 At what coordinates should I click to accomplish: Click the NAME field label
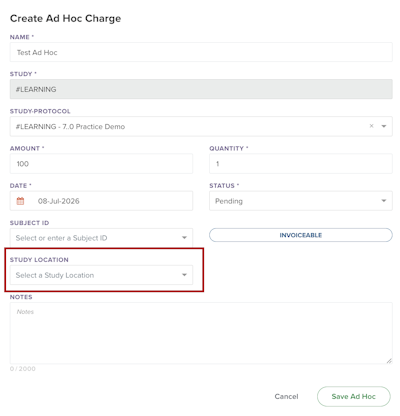[x=22, y=37]
